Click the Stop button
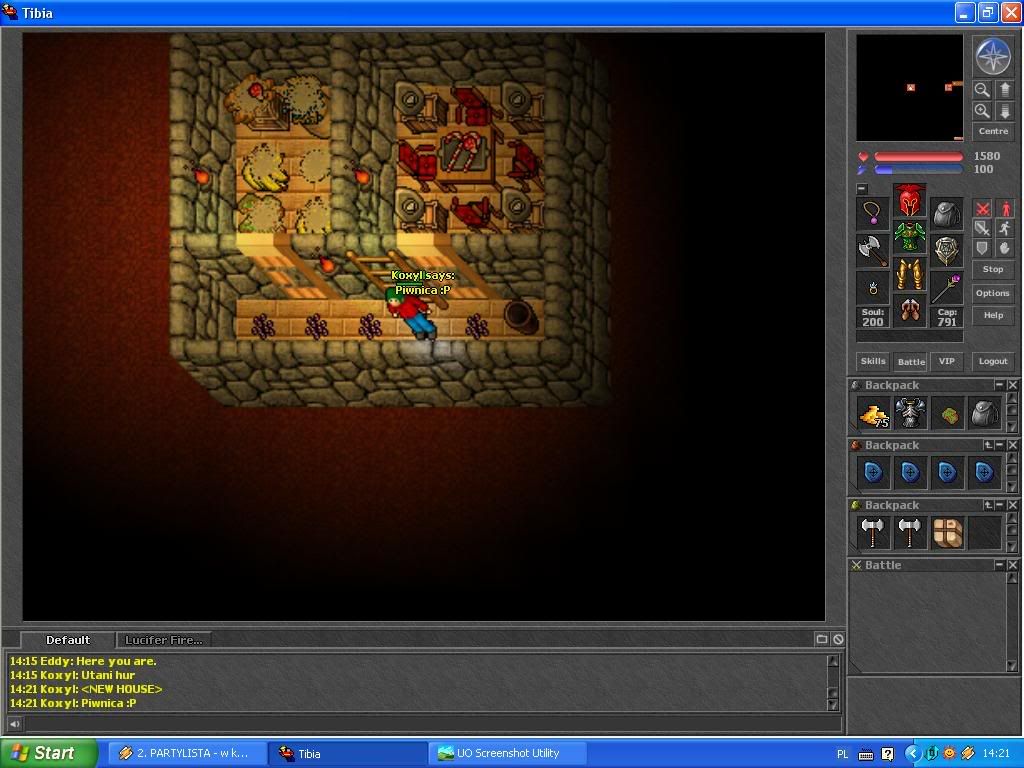1024x768 pixels. pyautogui.click(x=993, y=269)
